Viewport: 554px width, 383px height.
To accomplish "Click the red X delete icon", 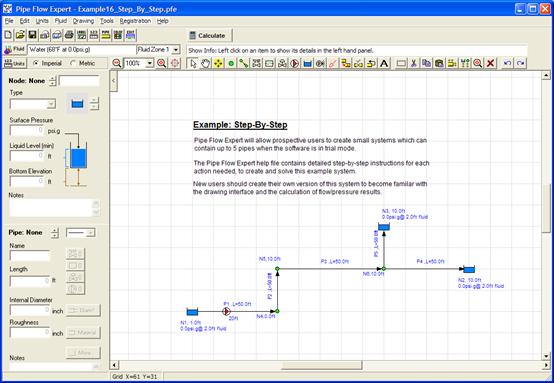I will 490,63.
